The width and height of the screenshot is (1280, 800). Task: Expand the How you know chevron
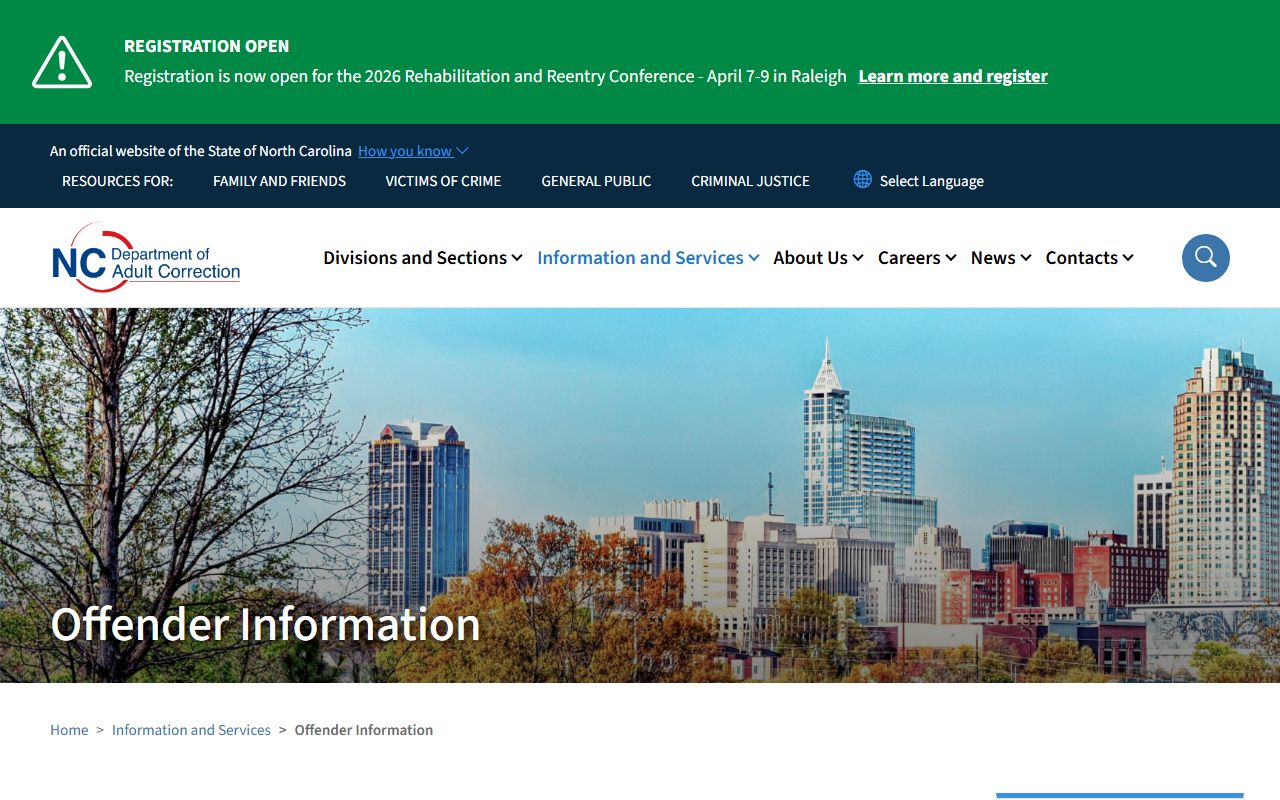(462, 151)
